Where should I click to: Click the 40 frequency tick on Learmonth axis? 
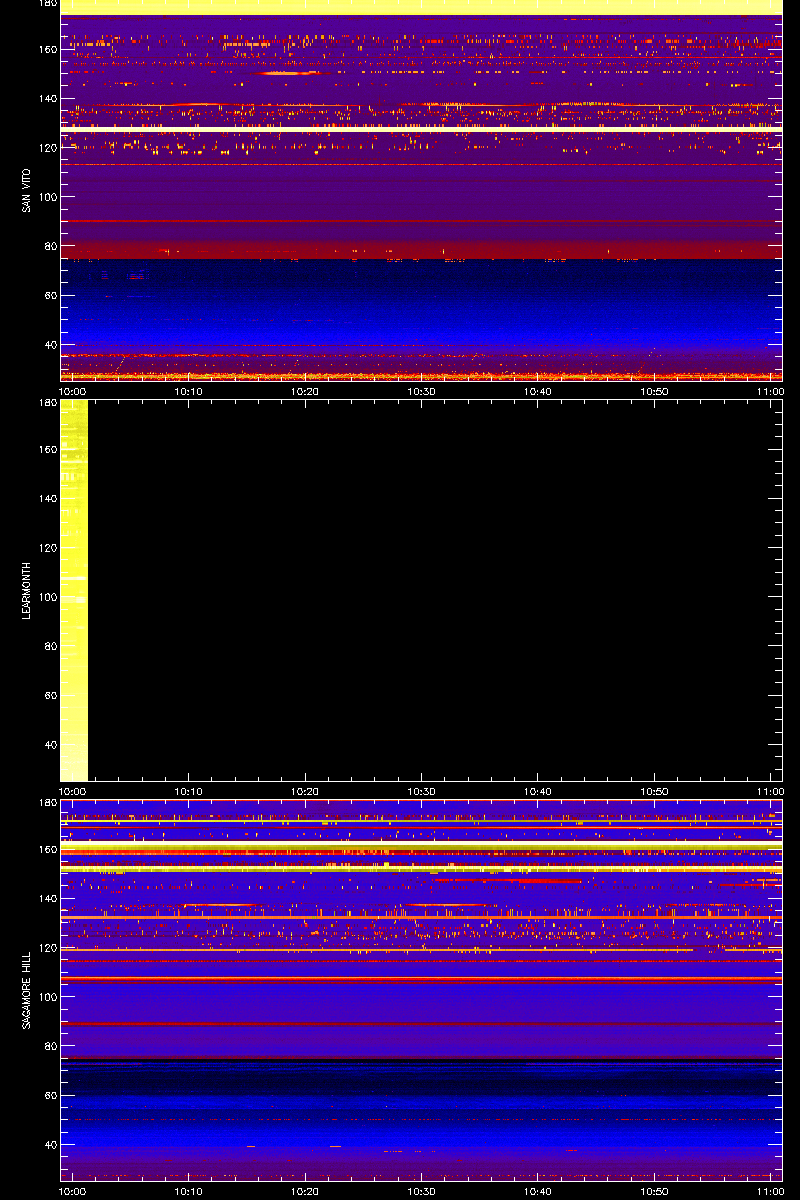click(x=50, y=745)
